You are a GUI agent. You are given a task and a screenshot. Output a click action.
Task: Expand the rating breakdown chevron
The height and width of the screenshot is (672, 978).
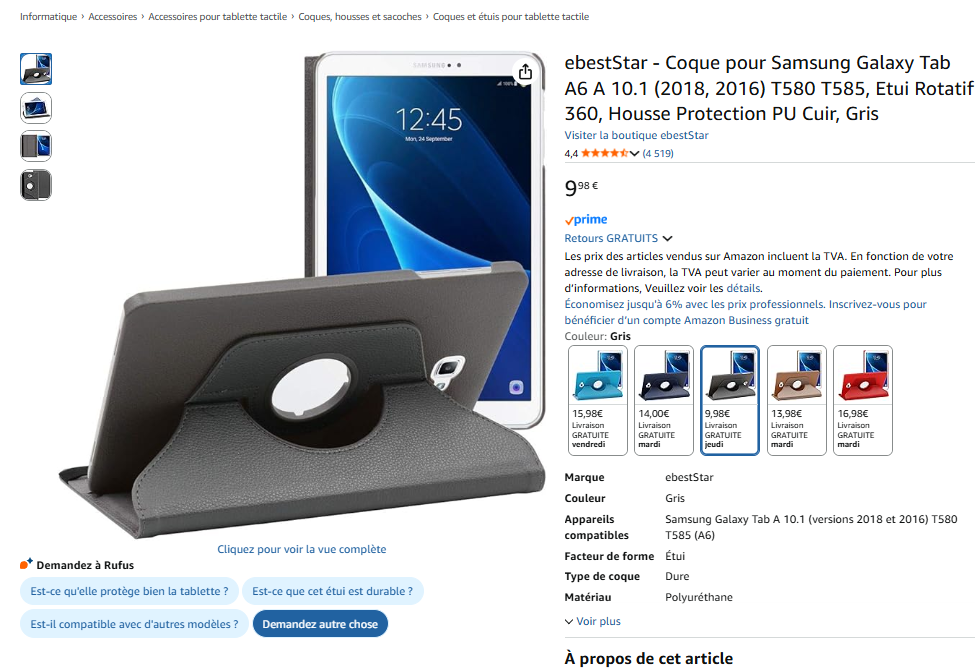point(634,153)
